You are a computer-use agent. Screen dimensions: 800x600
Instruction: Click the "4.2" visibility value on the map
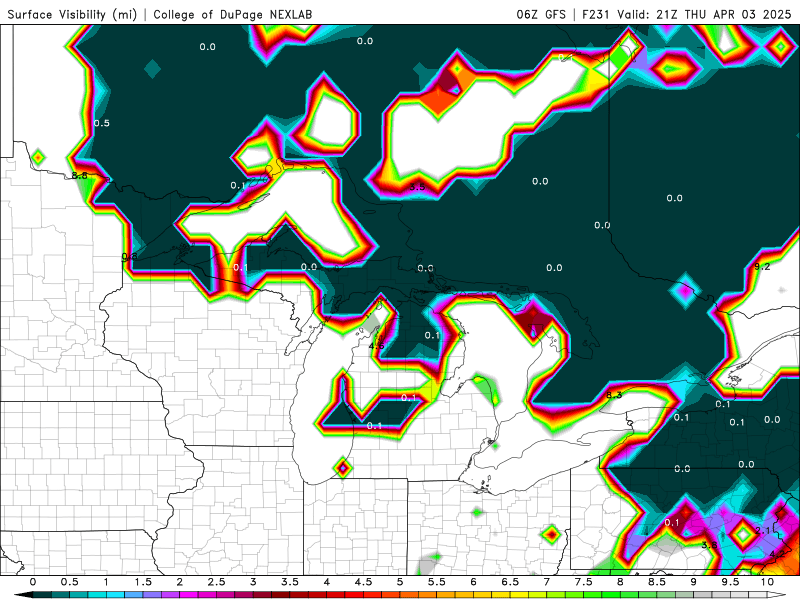(778, 554)
